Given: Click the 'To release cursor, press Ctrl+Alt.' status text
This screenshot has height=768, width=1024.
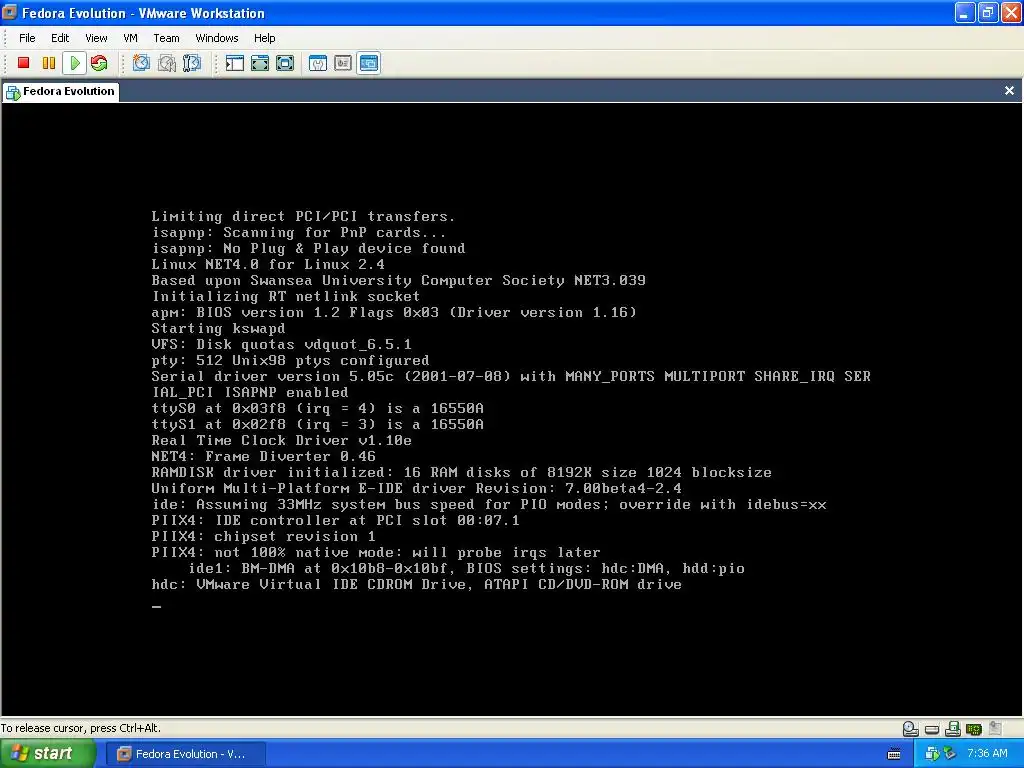Looking at the screenshot, I should (x=81, y=728).
